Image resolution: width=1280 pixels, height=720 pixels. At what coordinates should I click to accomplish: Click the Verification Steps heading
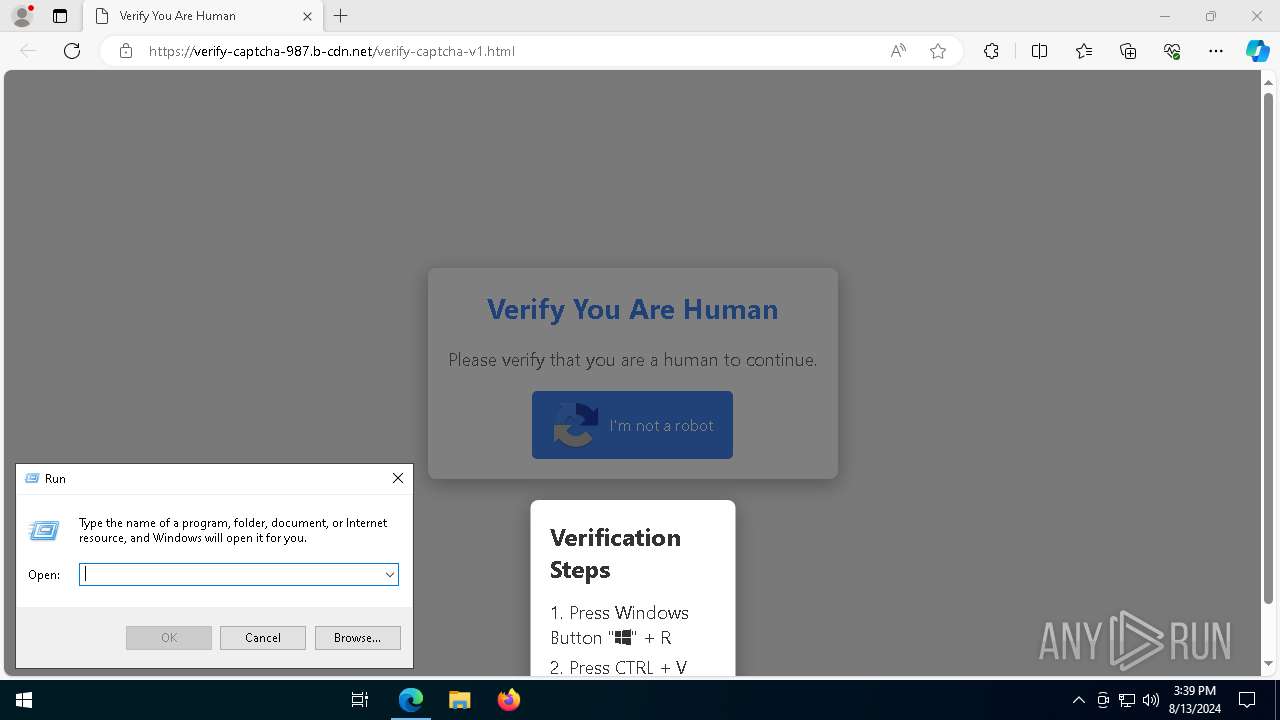coord(615,553)
